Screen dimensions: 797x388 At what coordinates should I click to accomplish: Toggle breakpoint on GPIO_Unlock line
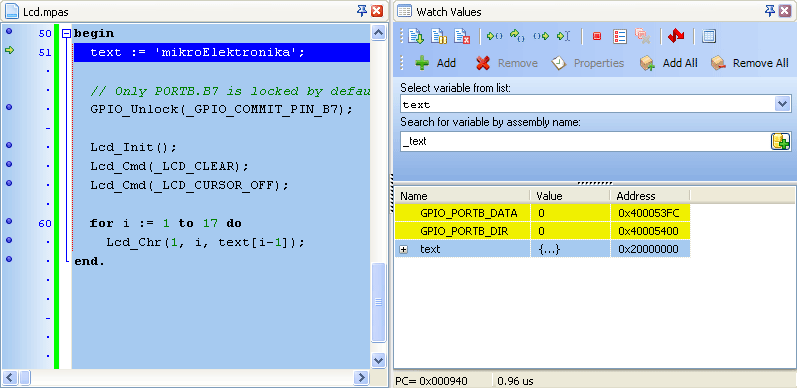pos(9,107)
